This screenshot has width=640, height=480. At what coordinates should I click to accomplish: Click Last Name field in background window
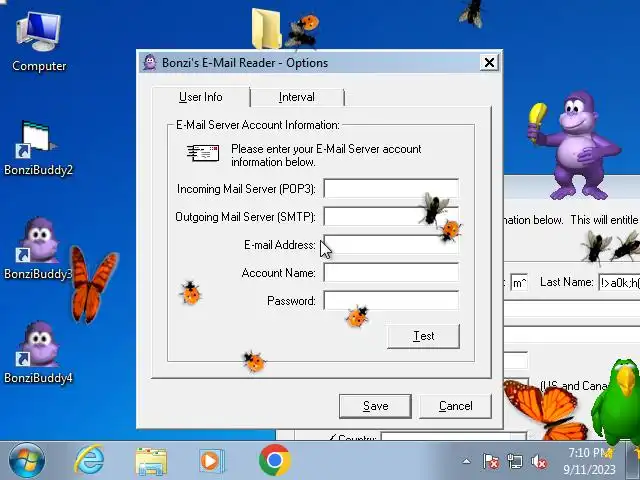pos(619,282)
